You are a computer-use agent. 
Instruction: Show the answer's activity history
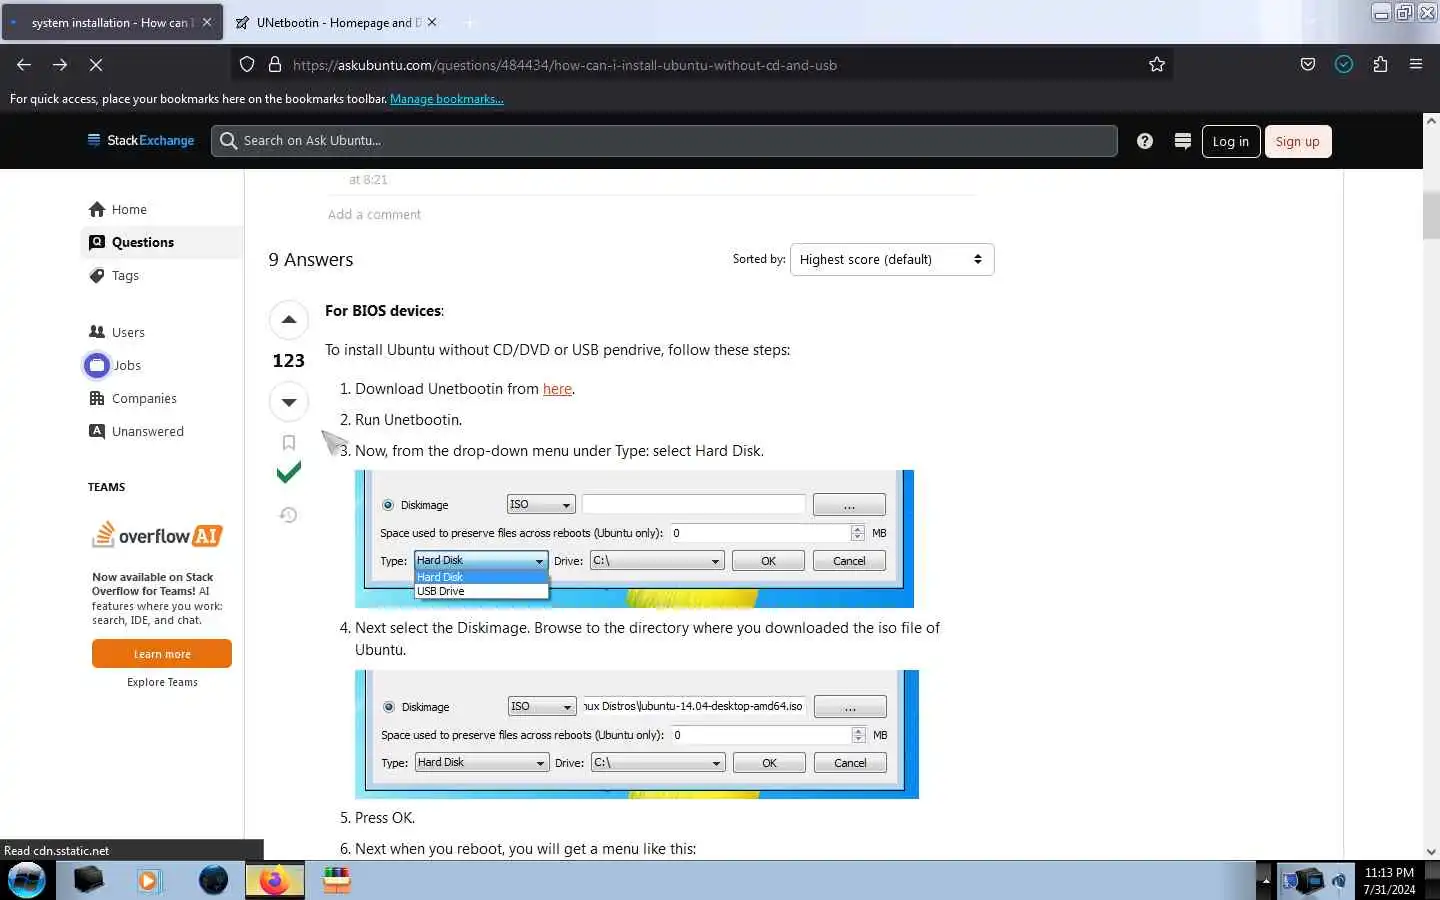pos(288,515)
